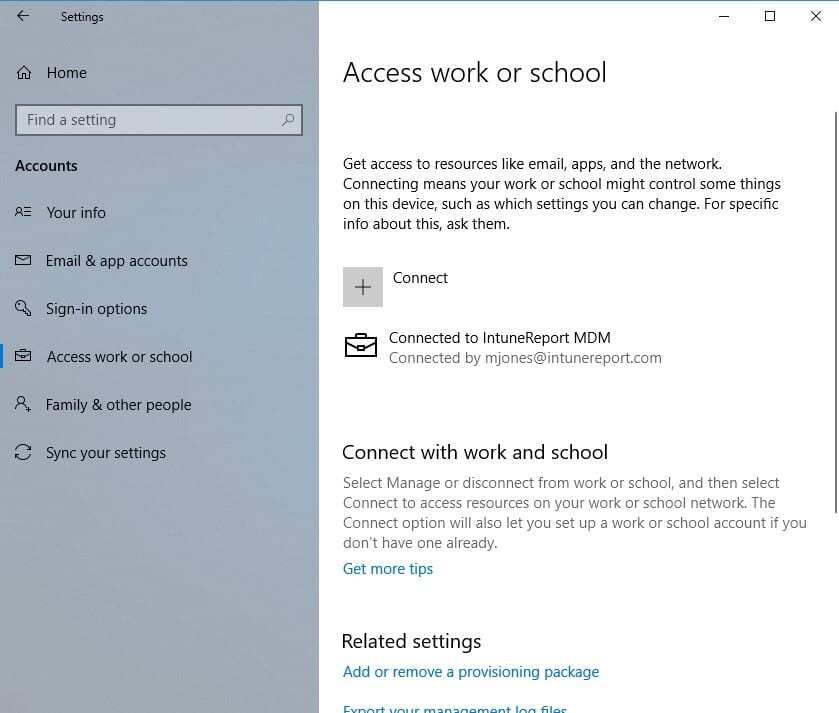Screen dimensions: 839x713
Task: Open the Sign-in options key icon
Action: (x=22, y=308)
